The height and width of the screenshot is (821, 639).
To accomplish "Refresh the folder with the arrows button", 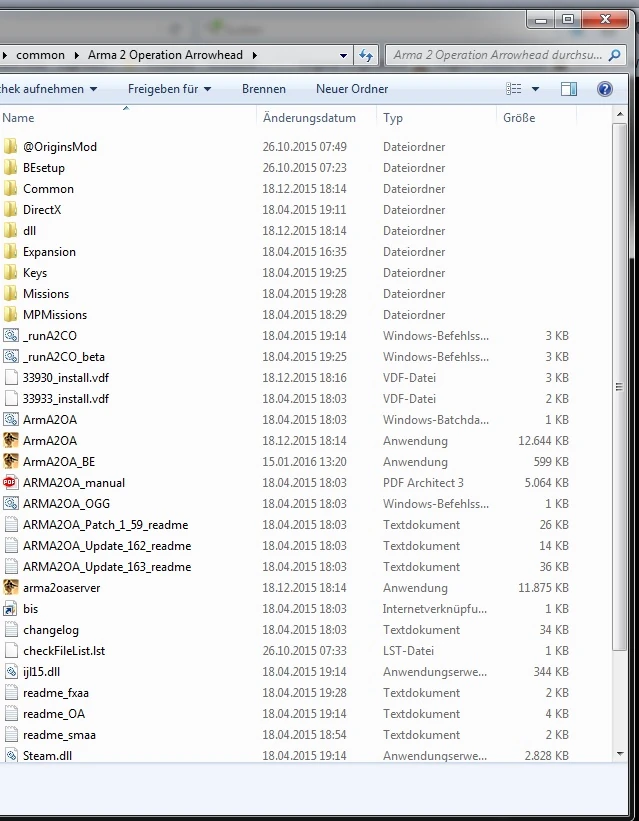I will pyautogui.click(x=366, y=55).
